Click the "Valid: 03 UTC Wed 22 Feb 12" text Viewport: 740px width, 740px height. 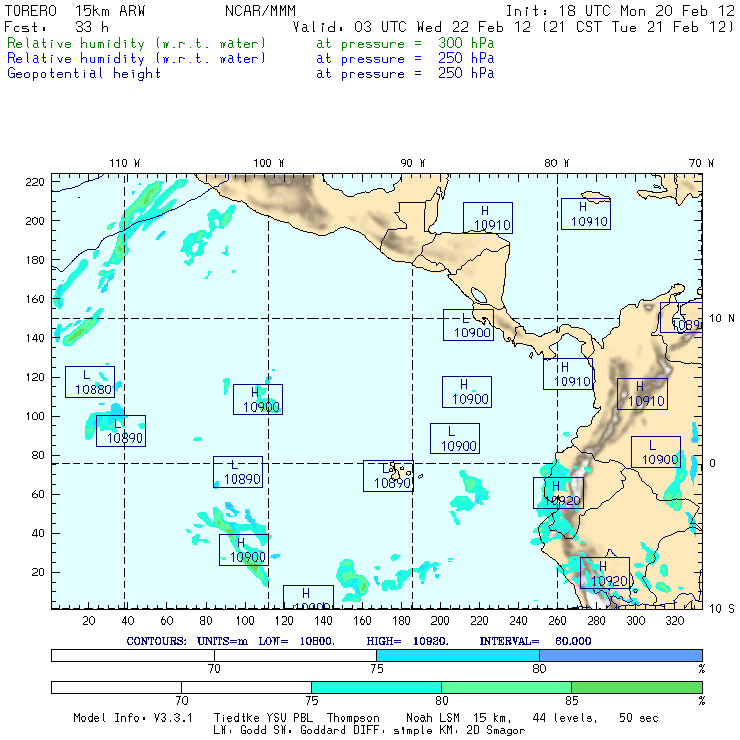point(412,27)
